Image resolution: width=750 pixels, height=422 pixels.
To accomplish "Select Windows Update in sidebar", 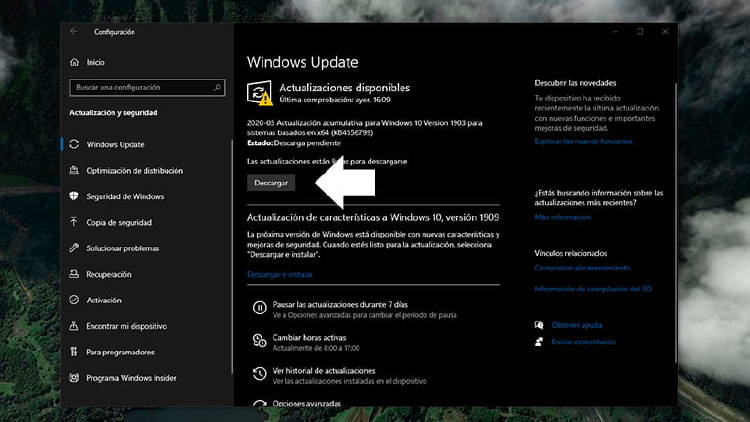I will [x=114, y=144].
